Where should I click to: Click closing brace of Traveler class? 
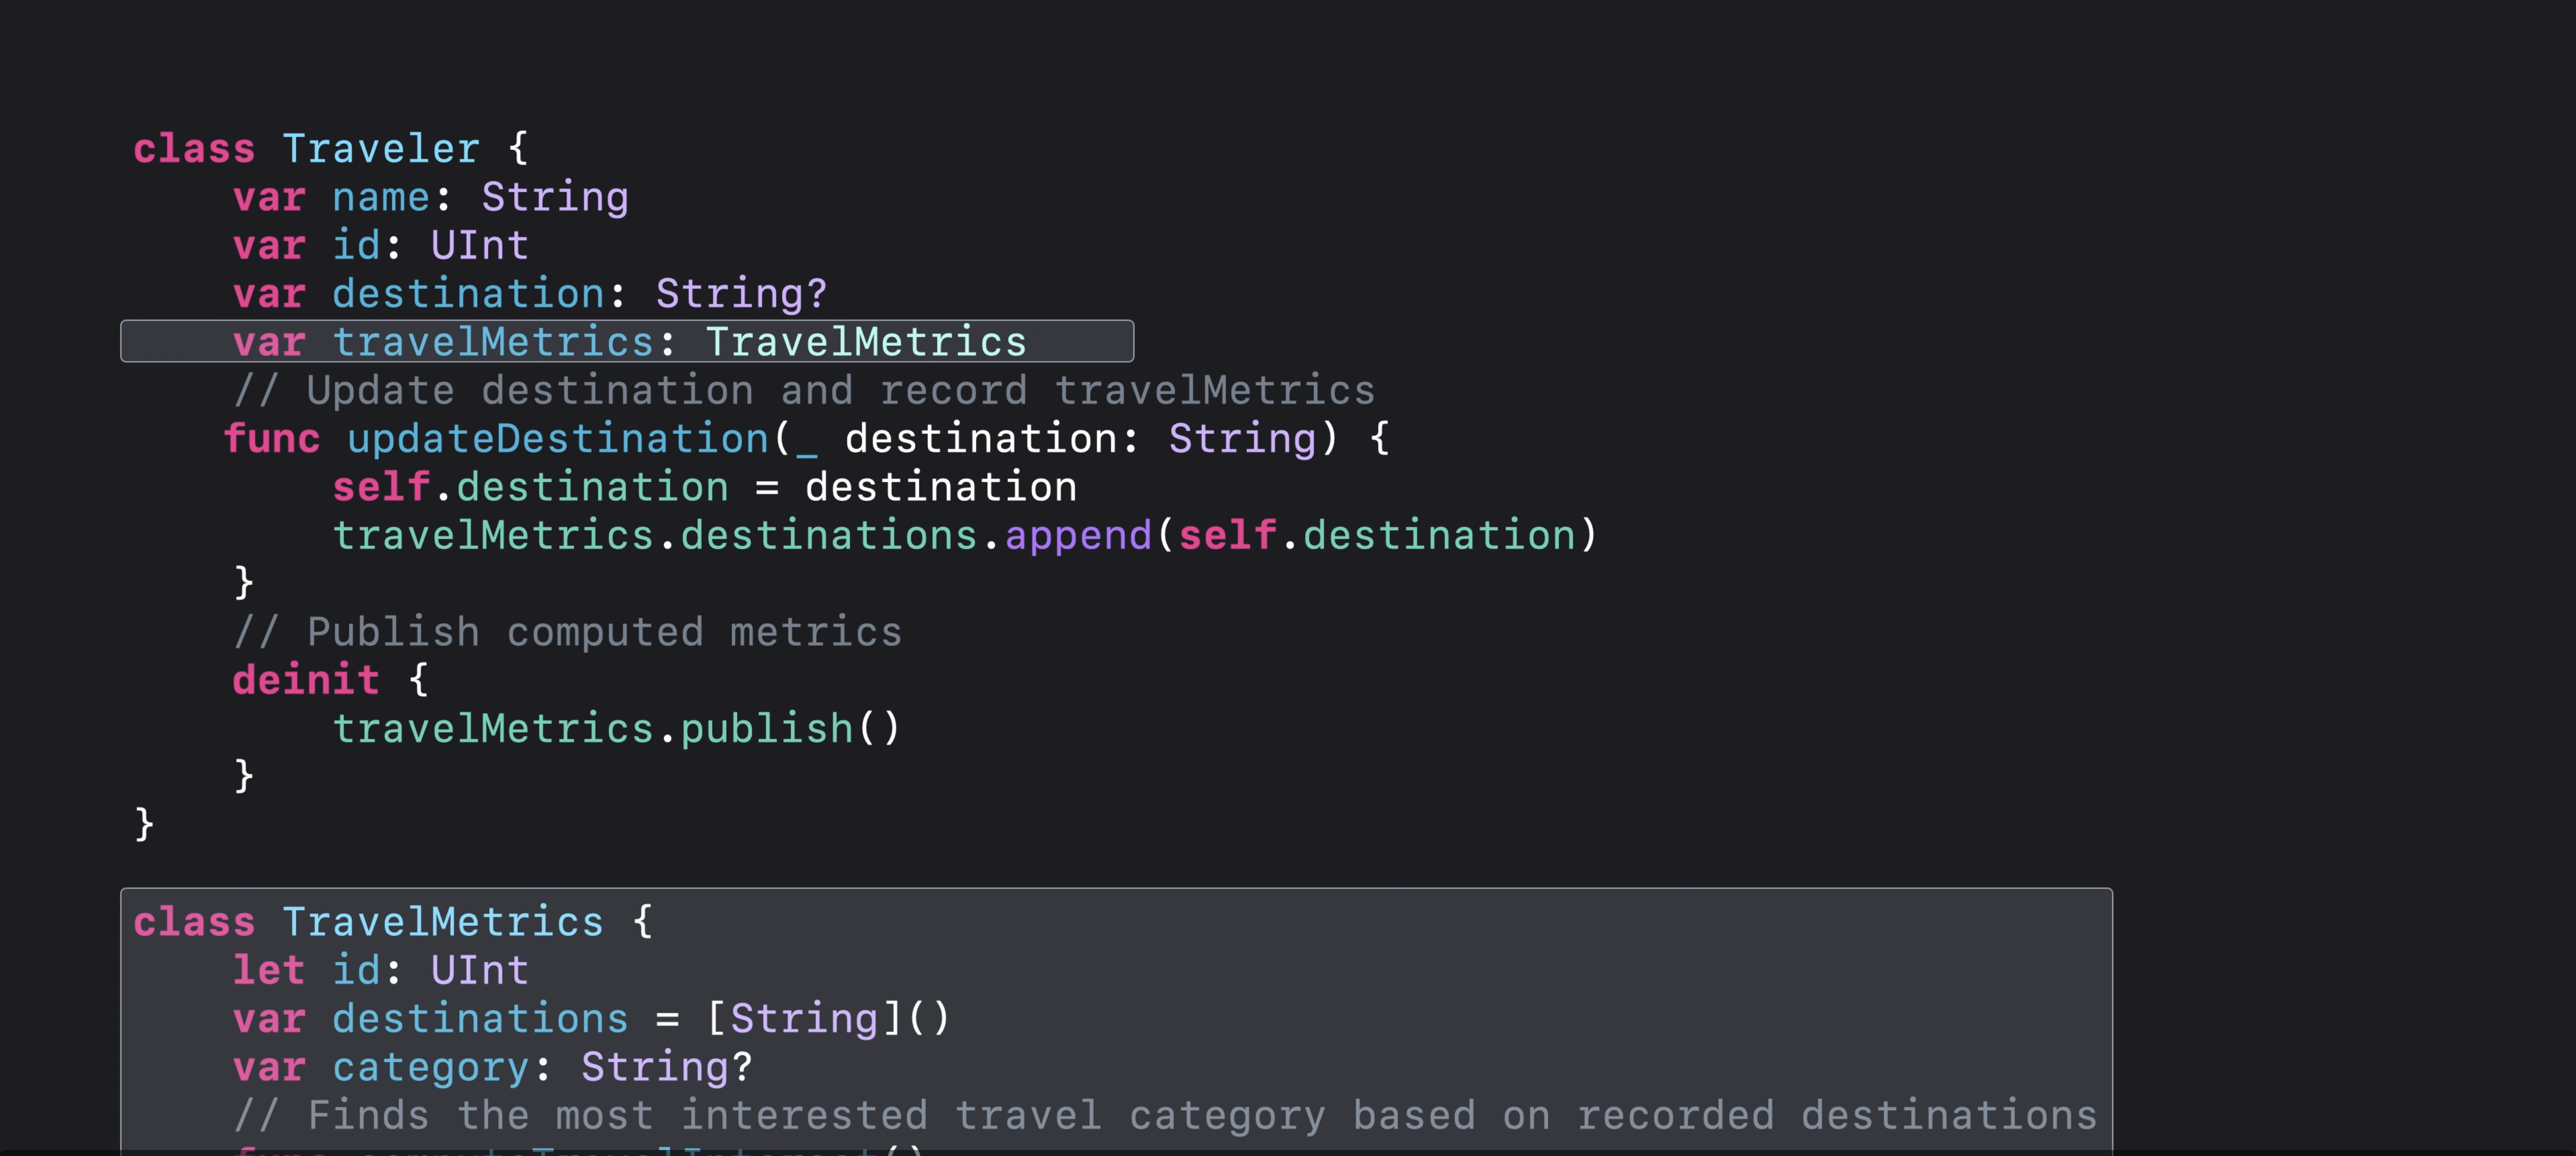[x=144, y=825]
